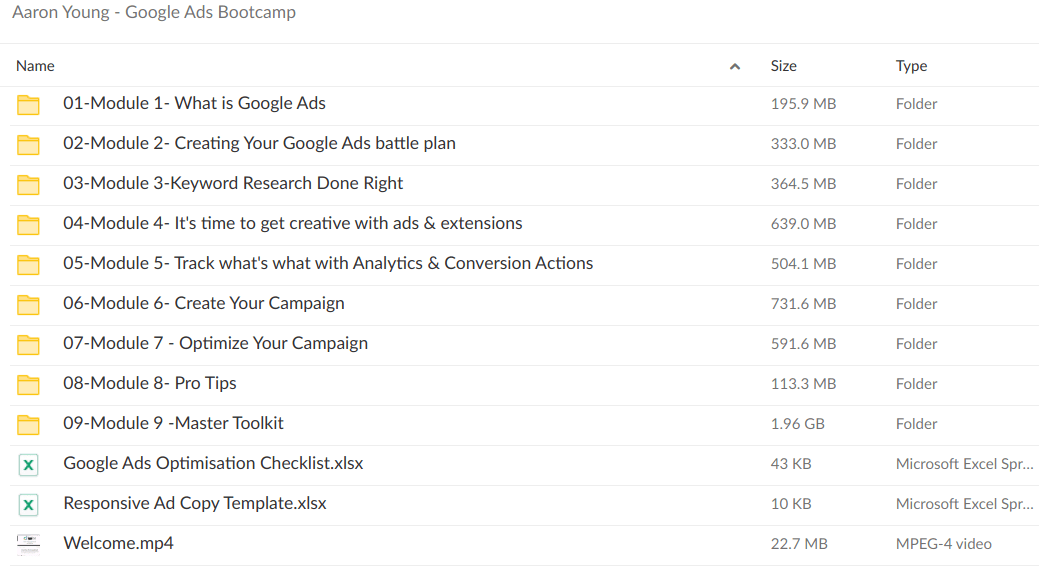Viewport: 1039px width, 577px height.
Task: Click the video icon next to Welcome.mp4
Action: (28, 544)
